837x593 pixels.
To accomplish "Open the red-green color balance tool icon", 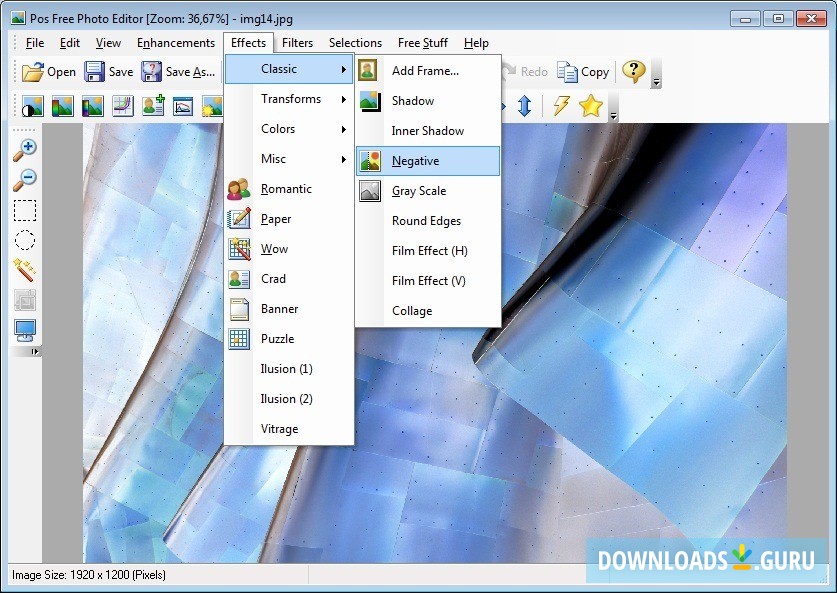I will [x=62, y=106].
